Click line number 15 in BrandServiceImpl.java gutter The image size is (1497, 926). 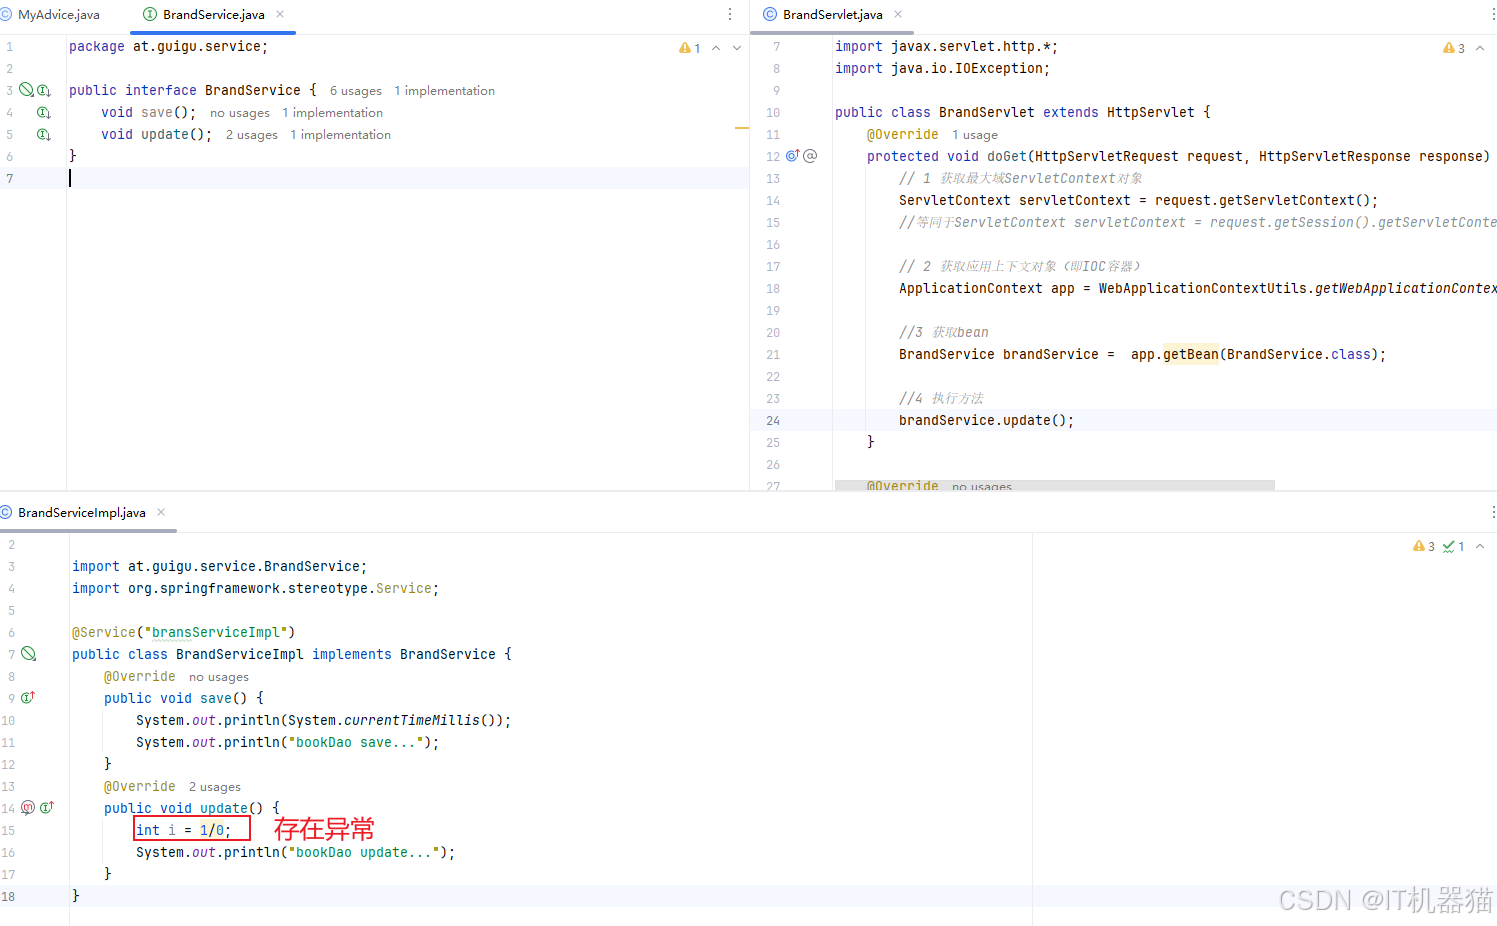point(8,831)
